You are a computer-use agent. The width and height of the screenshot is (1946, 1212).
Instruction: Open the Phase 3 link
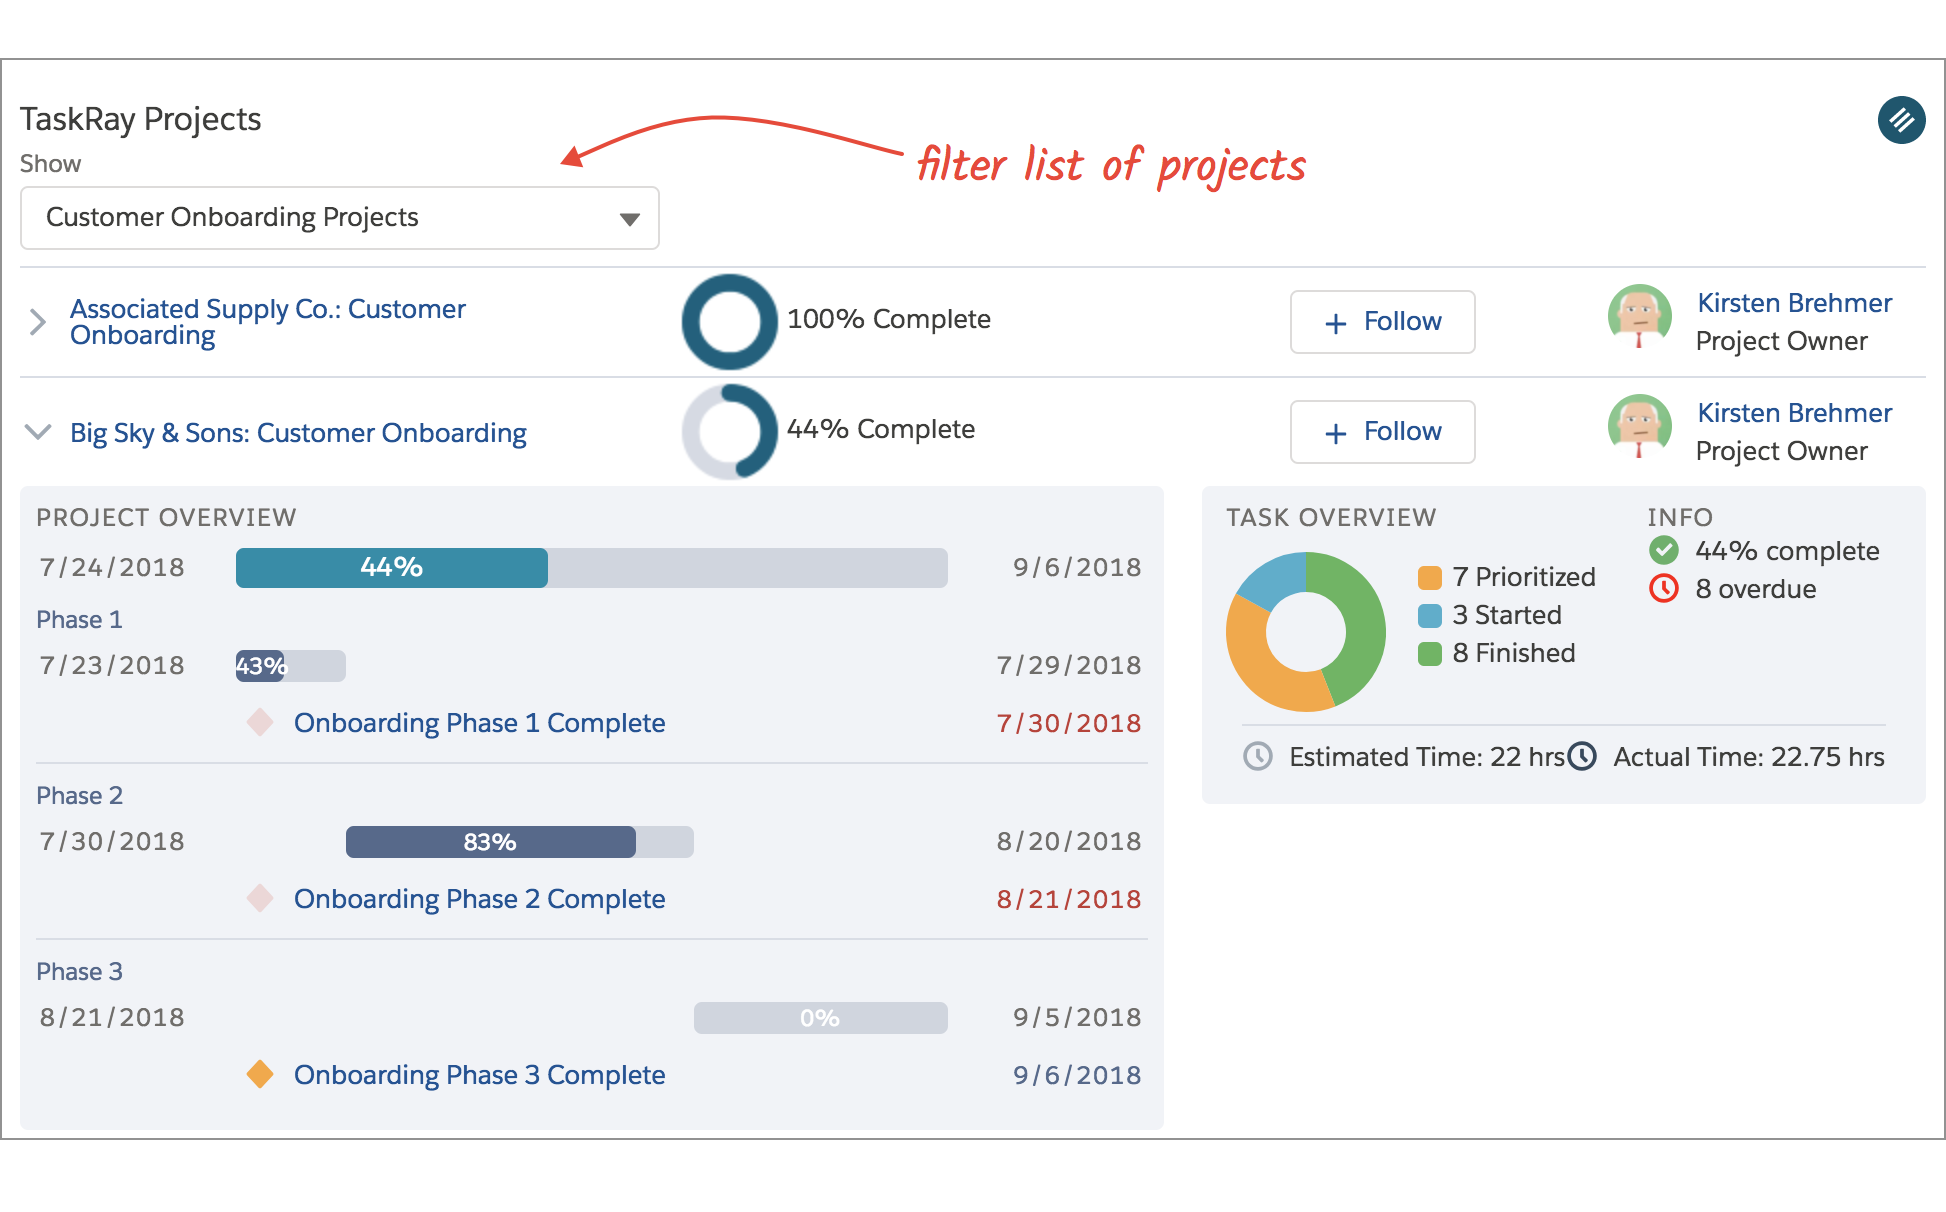[79, 972]
